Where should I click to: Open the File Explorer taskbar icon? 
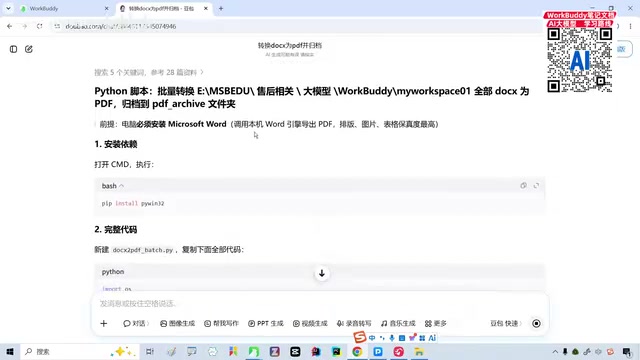coord(419,351)
